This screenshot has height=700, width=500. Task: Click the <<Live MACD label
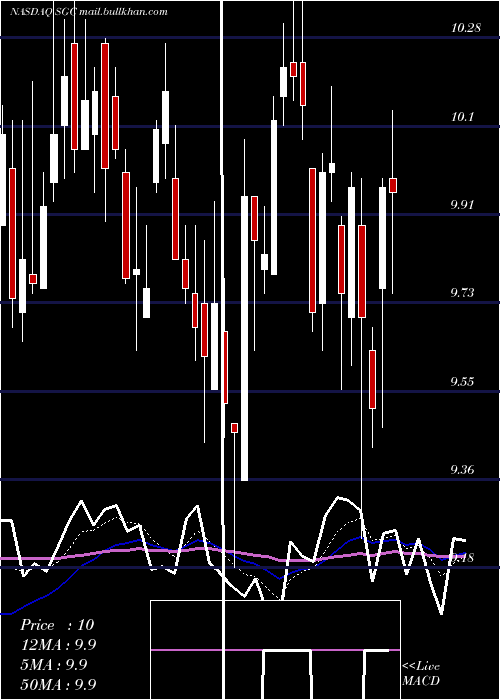click(x=421, y=673)
